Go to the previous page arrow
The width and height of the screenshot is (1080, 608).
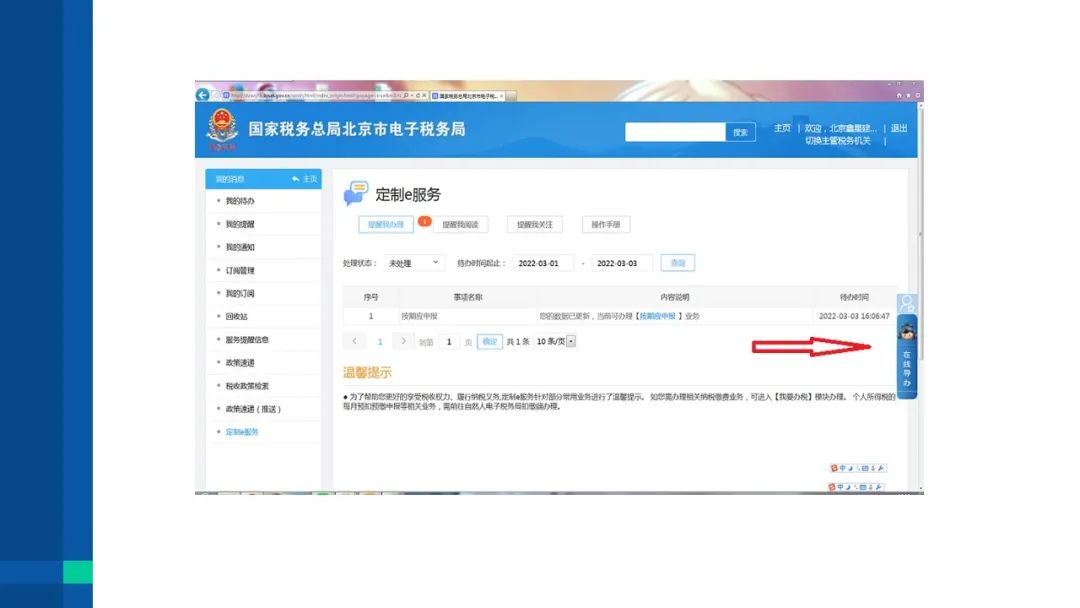[x=354, y=341]
